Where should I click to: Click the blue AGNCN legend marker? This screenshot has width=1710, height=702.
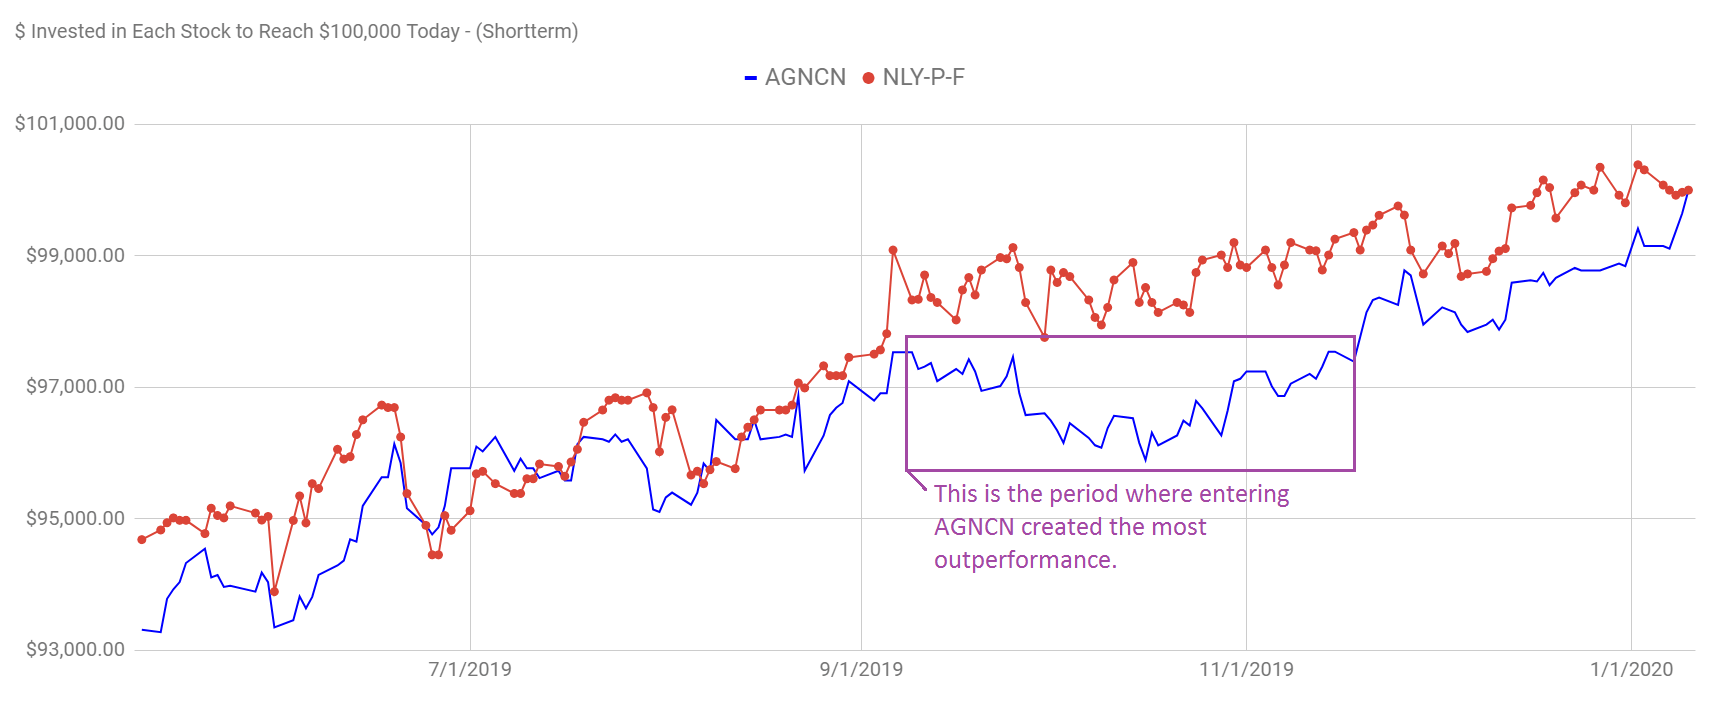click(x=751, y=78)
